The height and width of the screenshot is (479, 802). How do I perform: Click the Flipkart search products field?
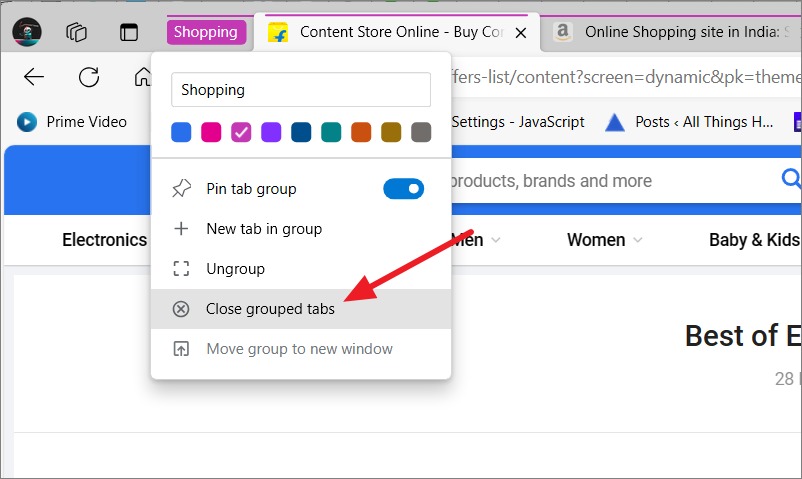[x=614, y=181]
